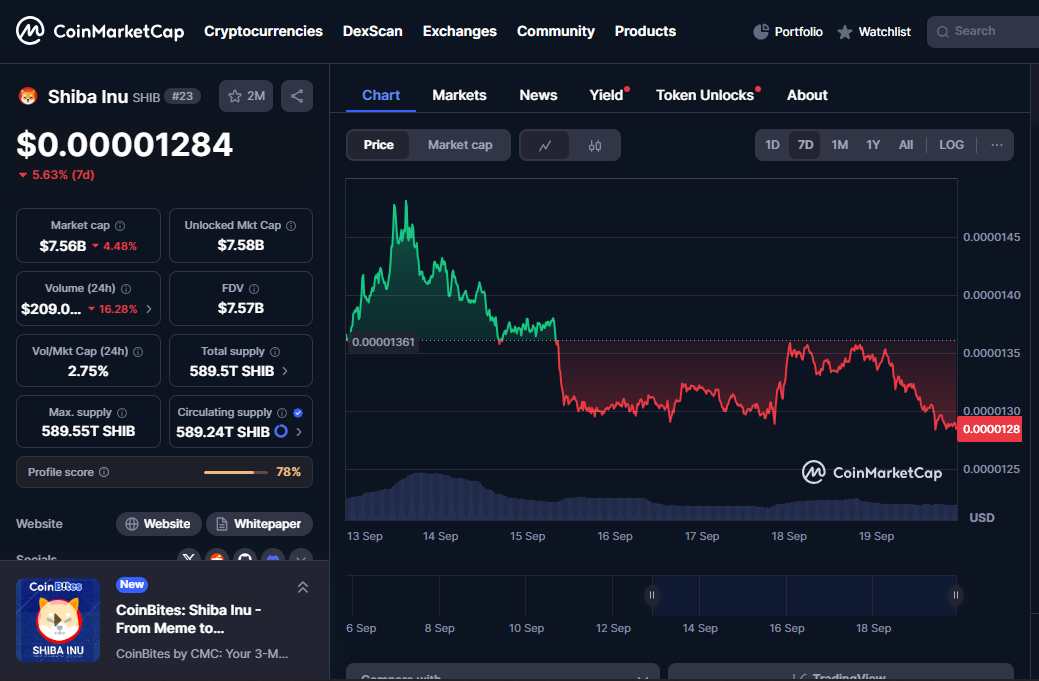Open the GitHub social icon
Viewport: 1039px width, 681px height.
[245, 557]
